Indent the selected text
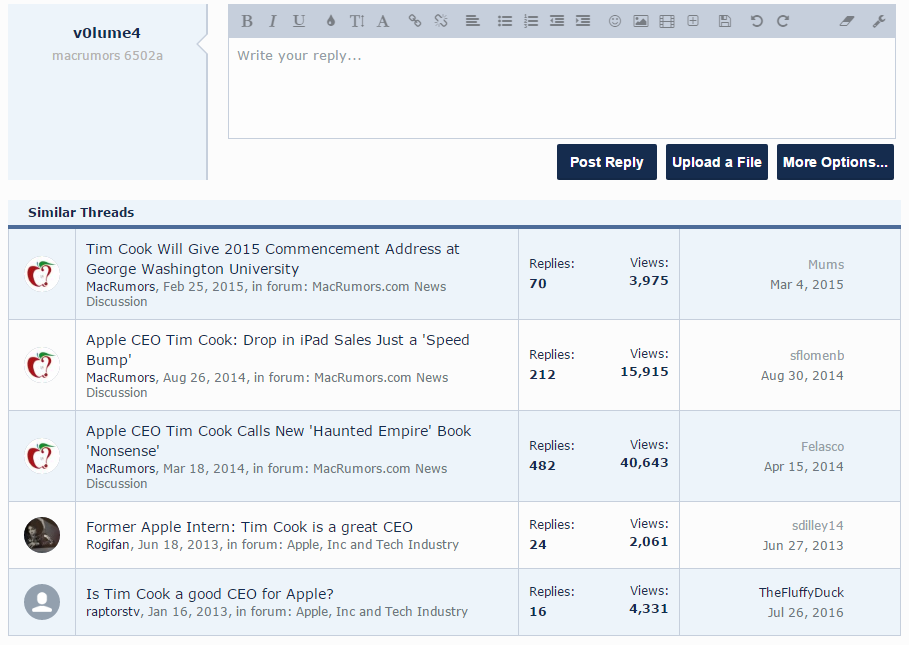The image size is (909, 645). click(x=583, y=21)
